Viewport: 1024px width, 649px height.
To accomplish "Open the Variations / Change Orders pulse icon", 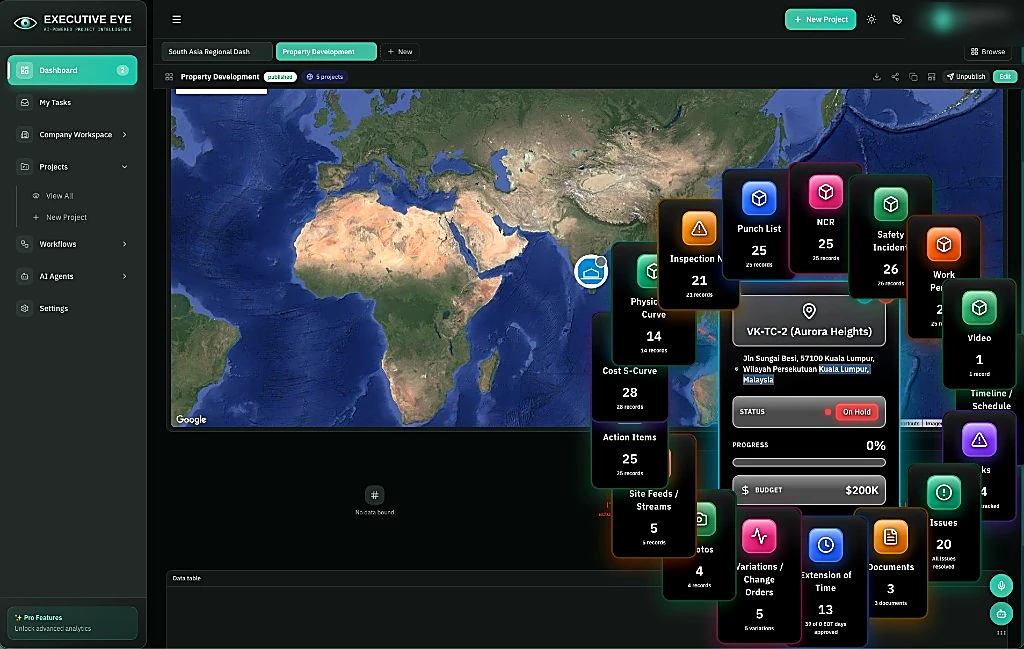I will point(759,537).
